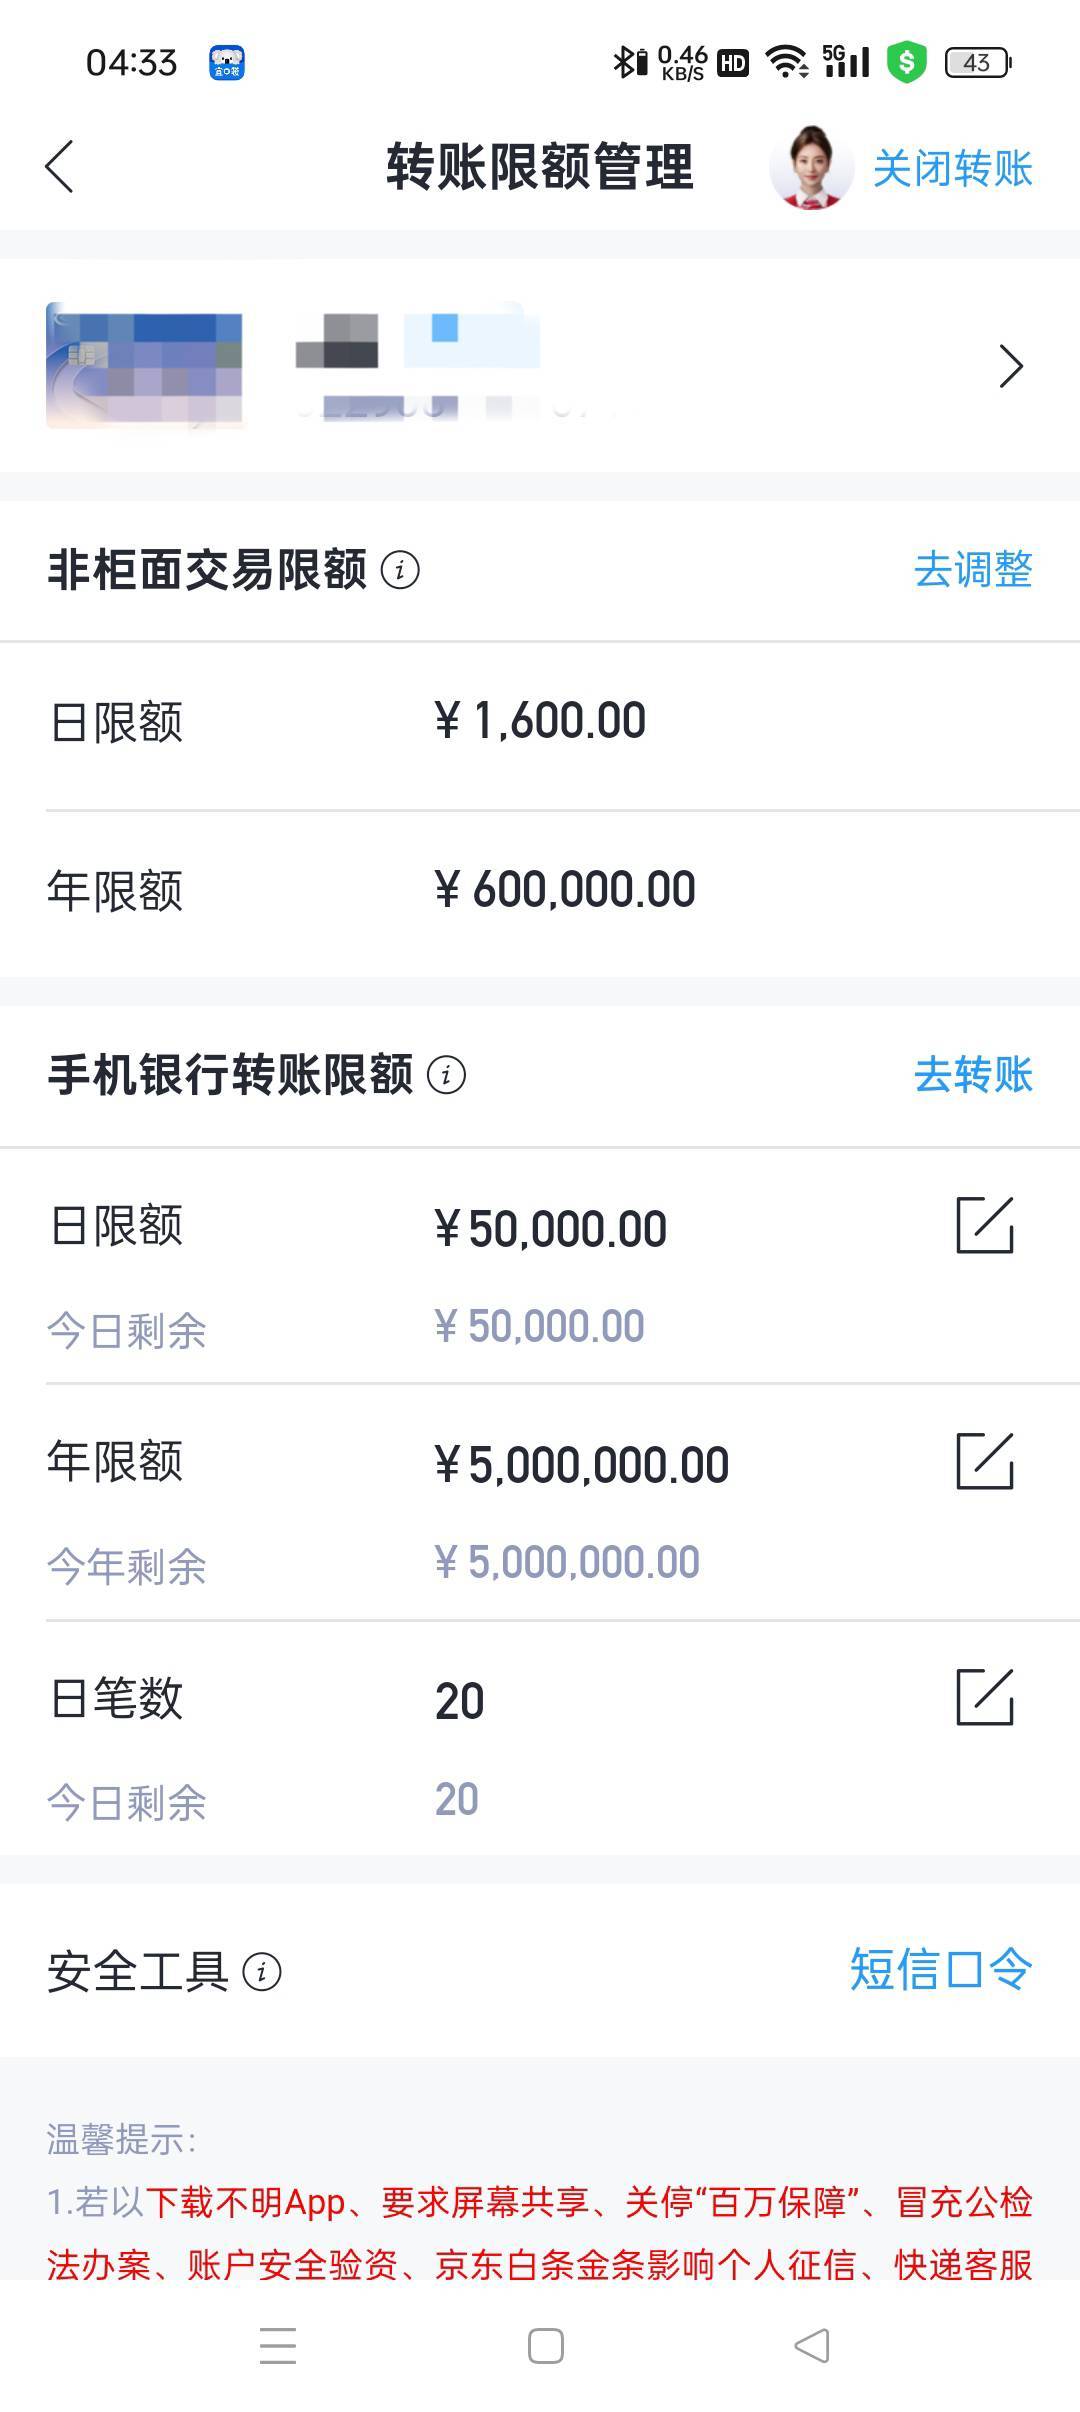
Task: Tap 去转账 to make transfer
Action: (972, 1075)
